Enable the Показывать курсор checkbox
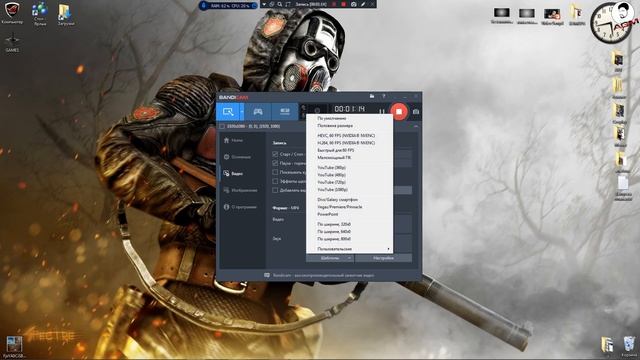The height and width of the screenshot is (360, 640). pos(275,172)
